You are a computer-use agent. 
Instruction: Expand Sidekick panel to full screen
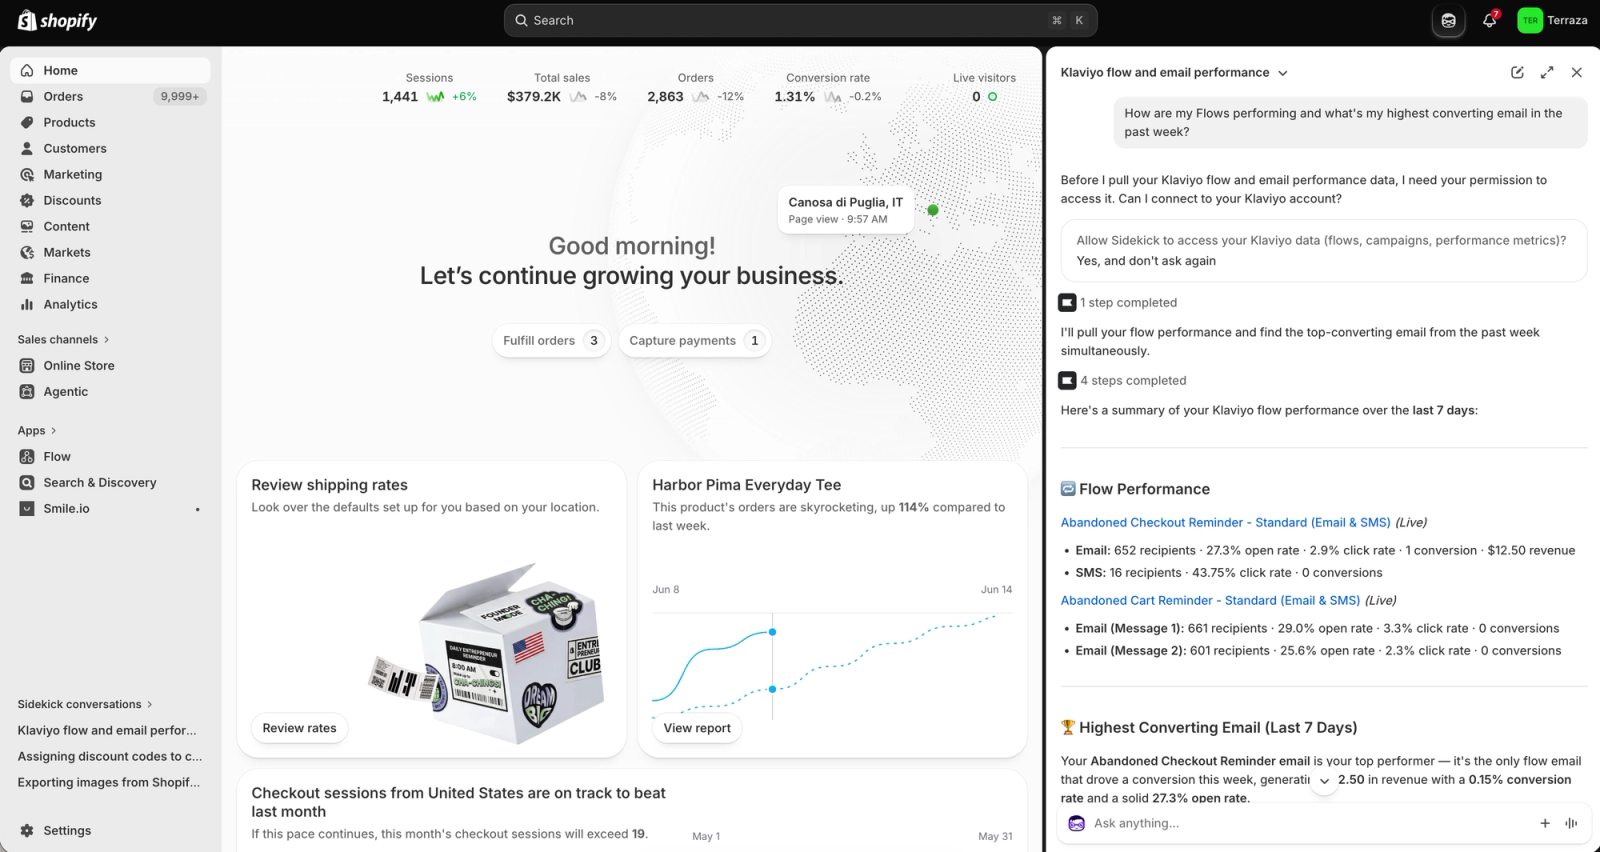(x=1547, y=72)
